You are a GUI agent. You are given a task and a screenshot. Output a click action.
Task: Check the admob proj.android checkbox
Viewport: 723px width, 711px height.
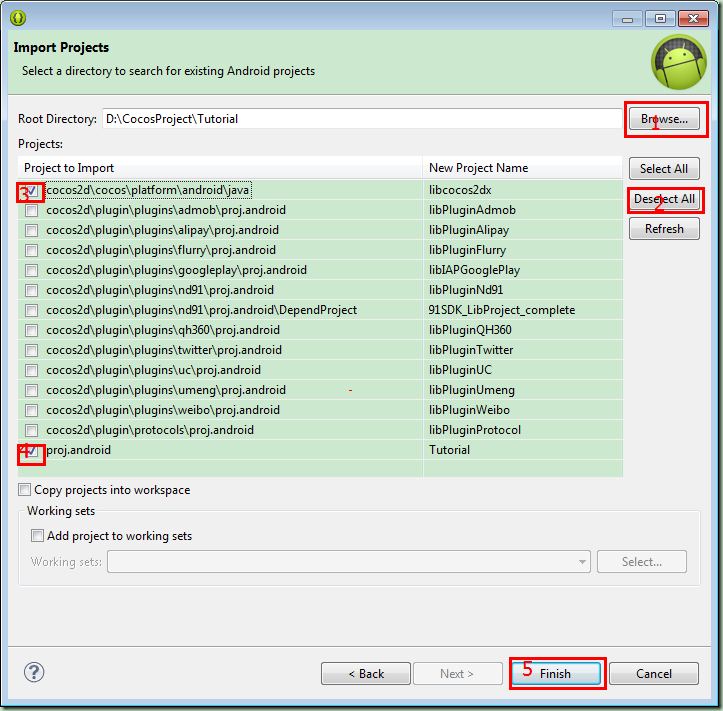[x=31, y=210]
